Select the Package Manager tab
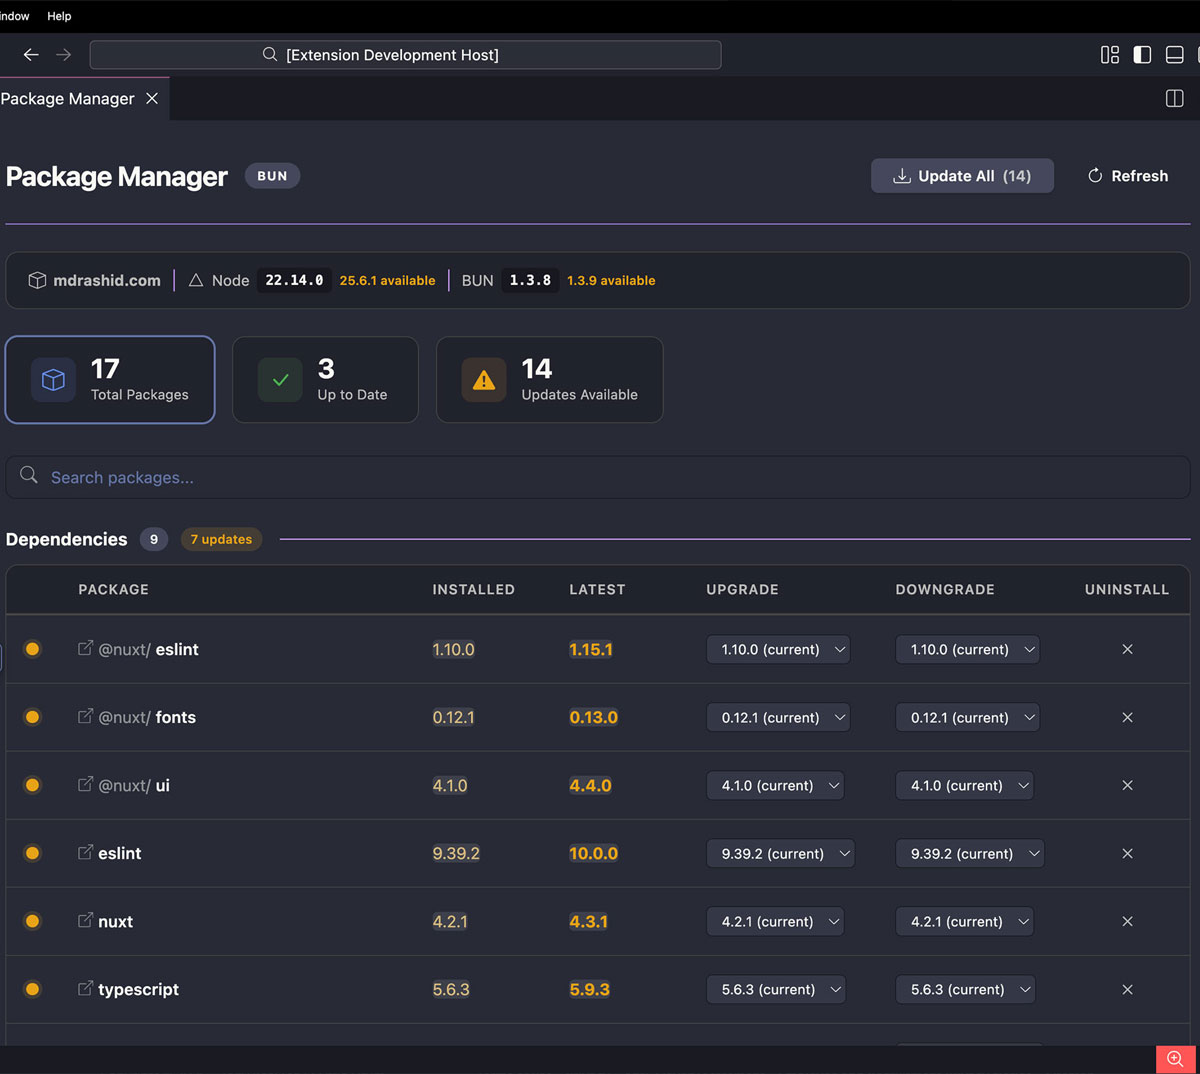Viewport: 1200px width, 1074px height. coord(68,98)
